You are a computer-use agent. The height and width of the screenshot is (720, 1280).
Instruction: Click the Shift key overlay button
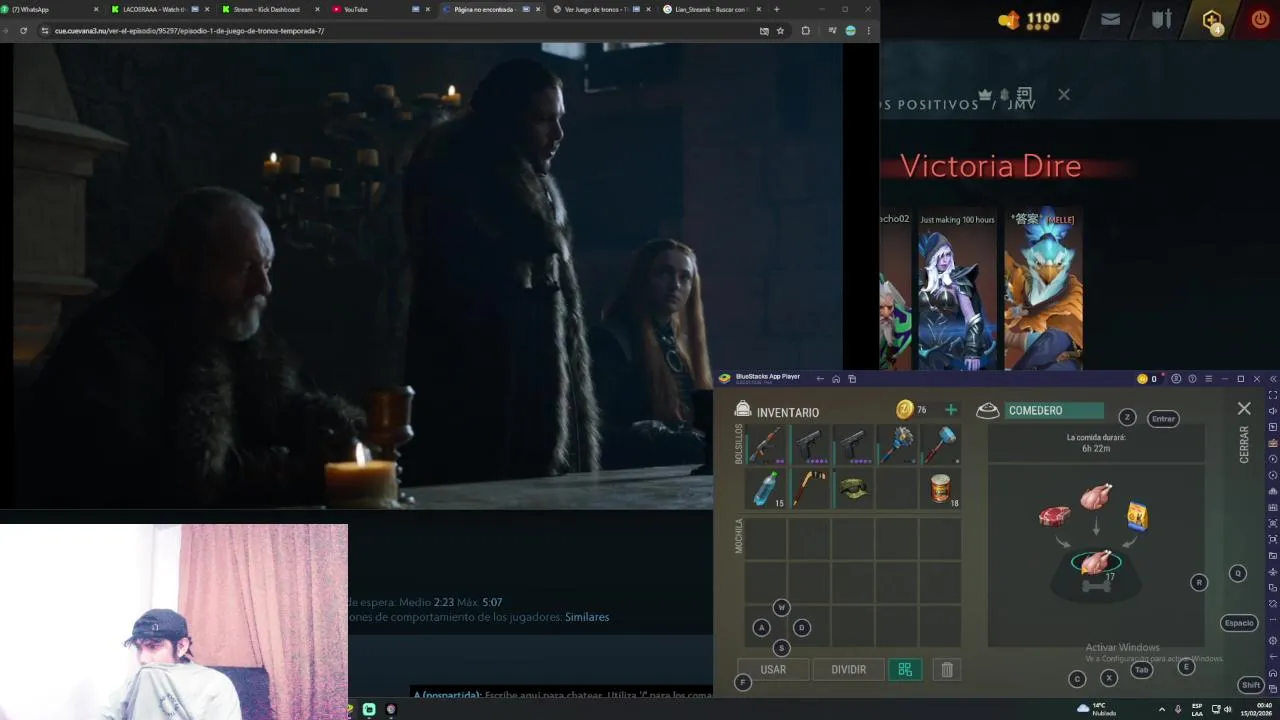coord(1251,685)
